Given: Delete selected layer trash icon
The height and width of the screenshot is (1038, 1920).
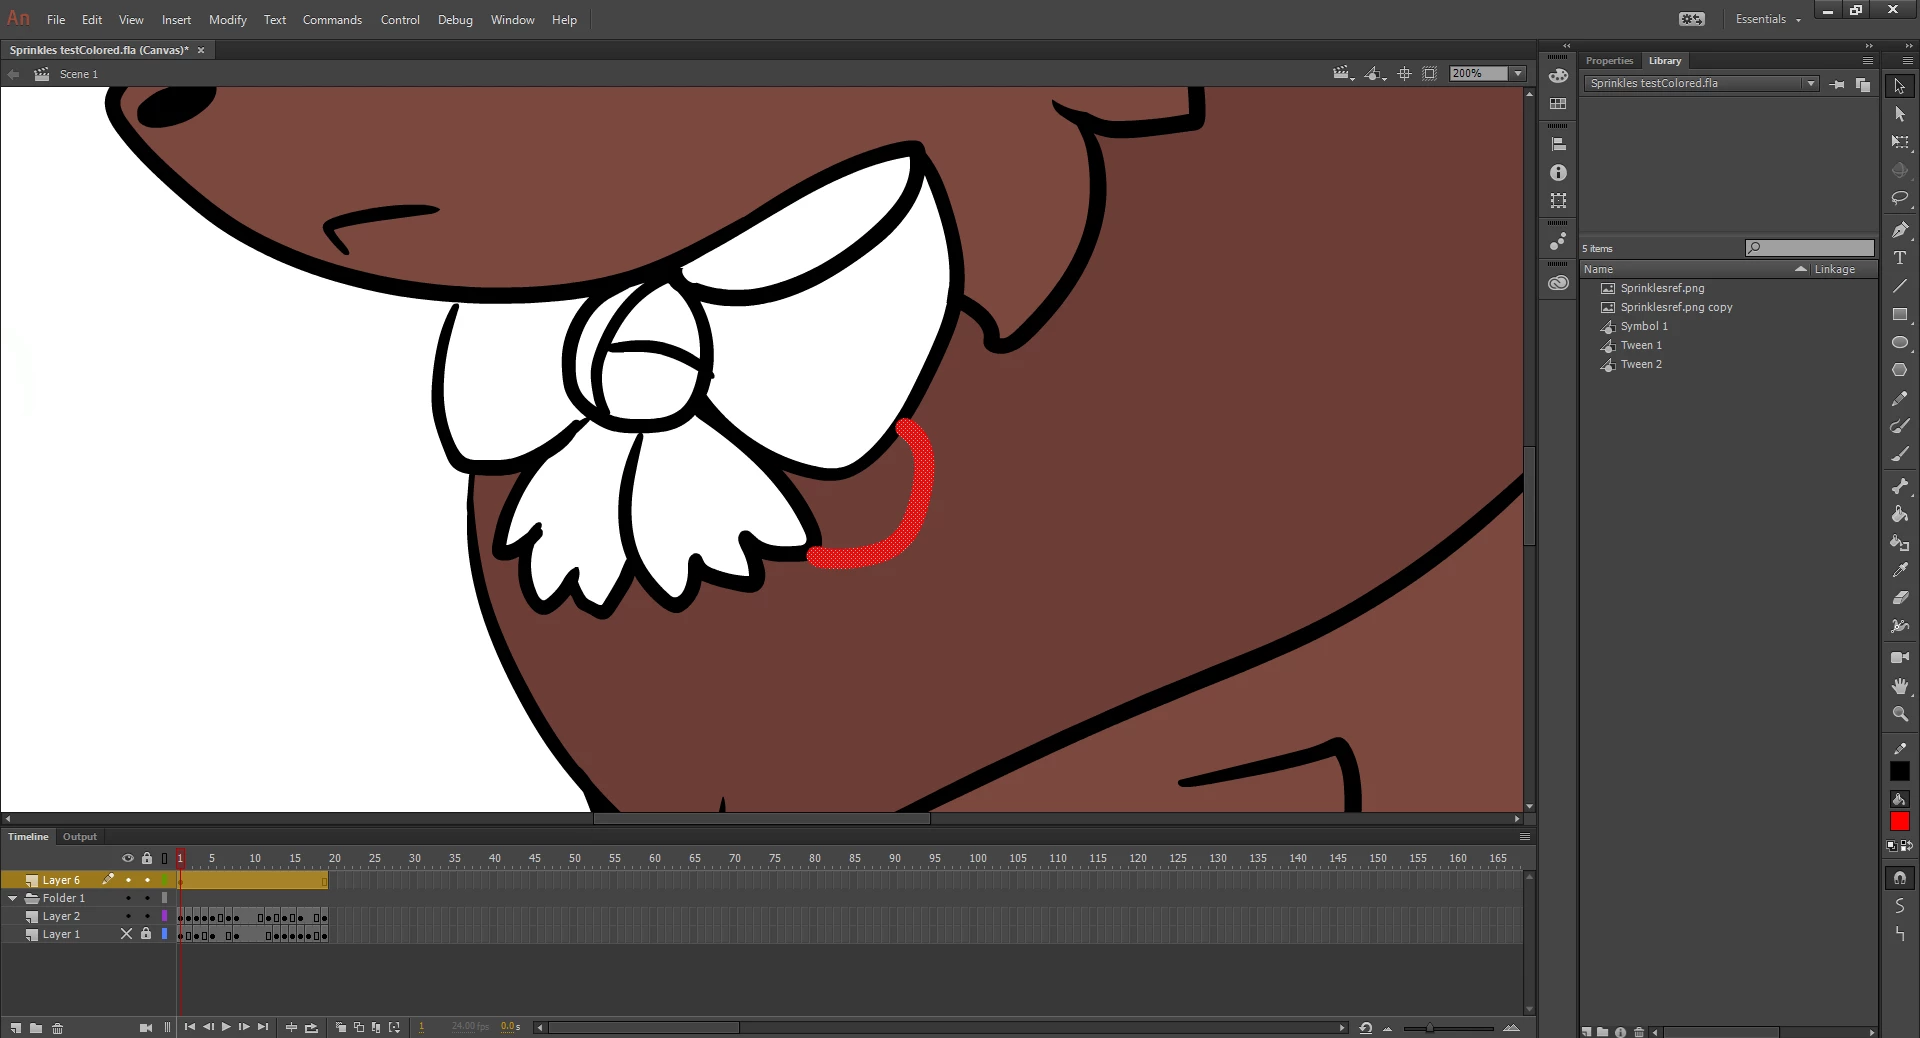Looking at the screenshot, I should tap(57, 1028).
